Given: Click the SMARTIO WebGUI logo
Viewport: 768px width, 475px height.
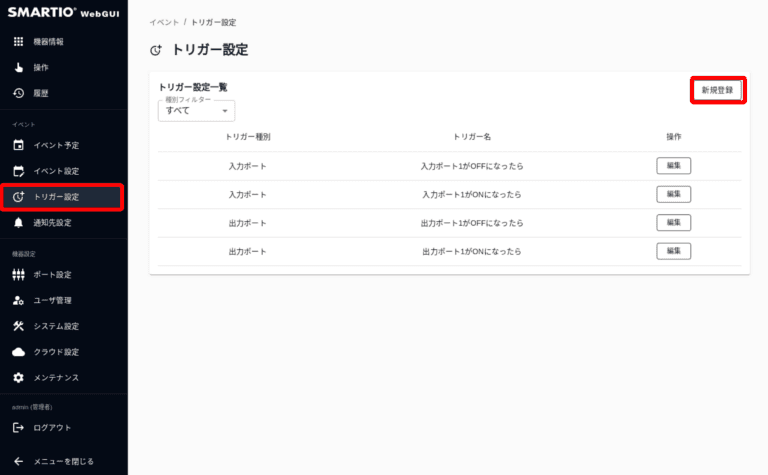Looking at the screenshot, I should tap(63, 12).
